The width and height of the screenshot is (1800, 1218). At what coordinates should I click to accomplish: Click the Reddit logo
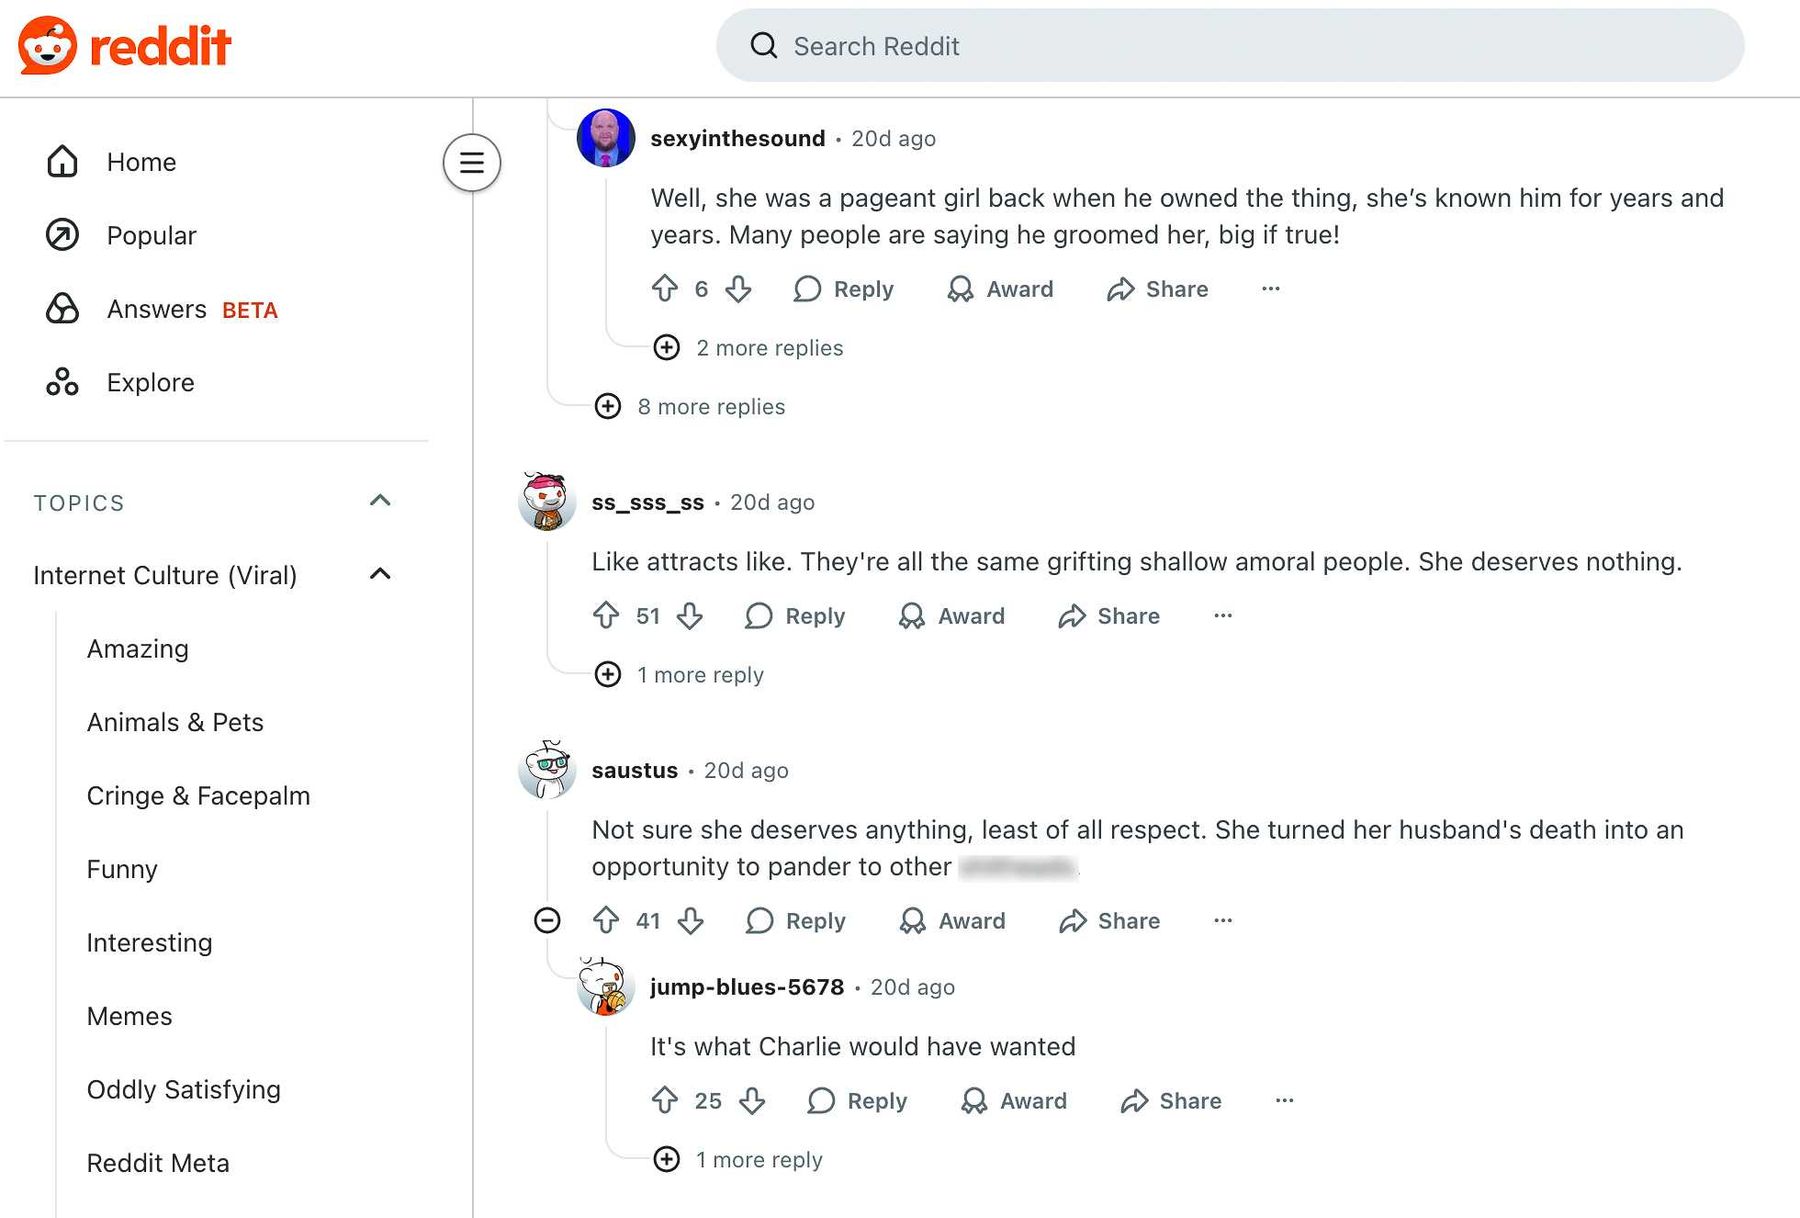(x=125, y=46)
